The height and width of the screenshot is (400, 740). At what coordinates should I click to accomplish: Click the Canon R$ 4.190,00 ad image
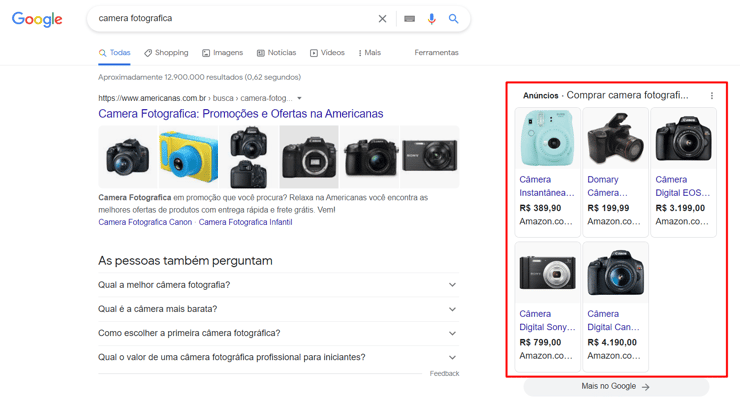coord(615,273)
